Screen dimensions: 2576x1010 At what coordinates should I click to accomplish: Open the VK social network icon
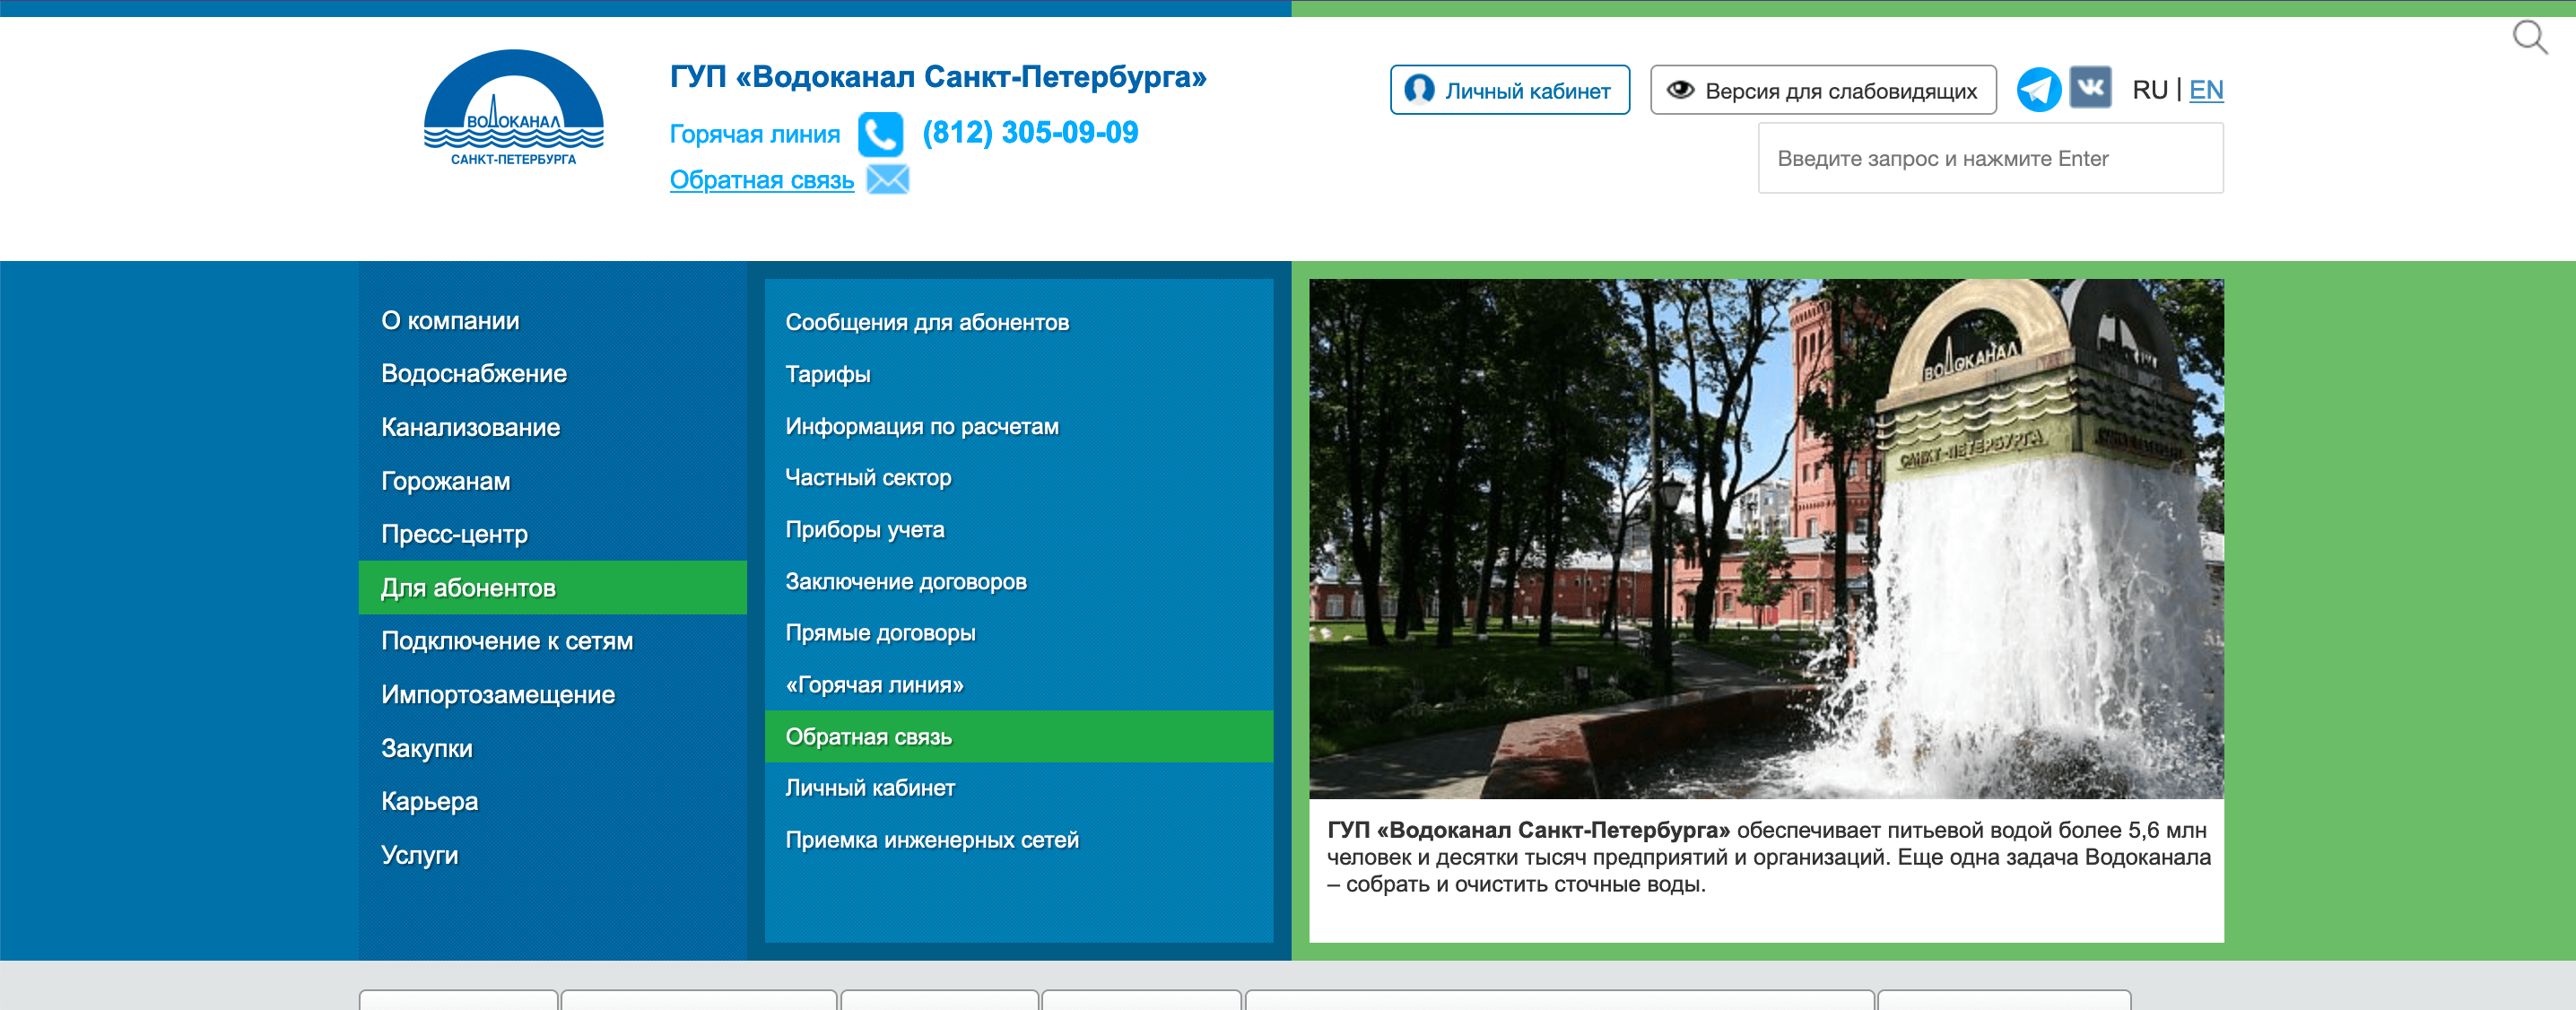click(2090, 88)
